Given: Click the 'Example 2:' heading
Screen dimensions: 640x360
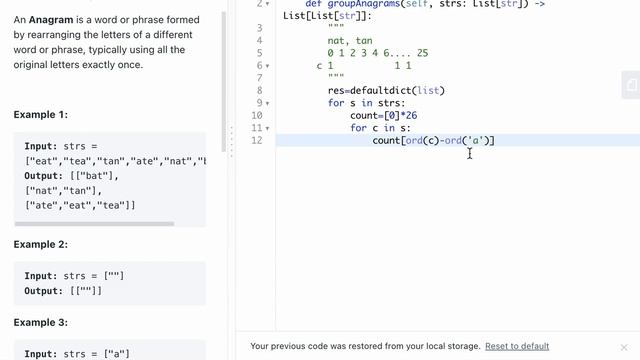Looking at the screenshot, I should (x=40, y=244).
